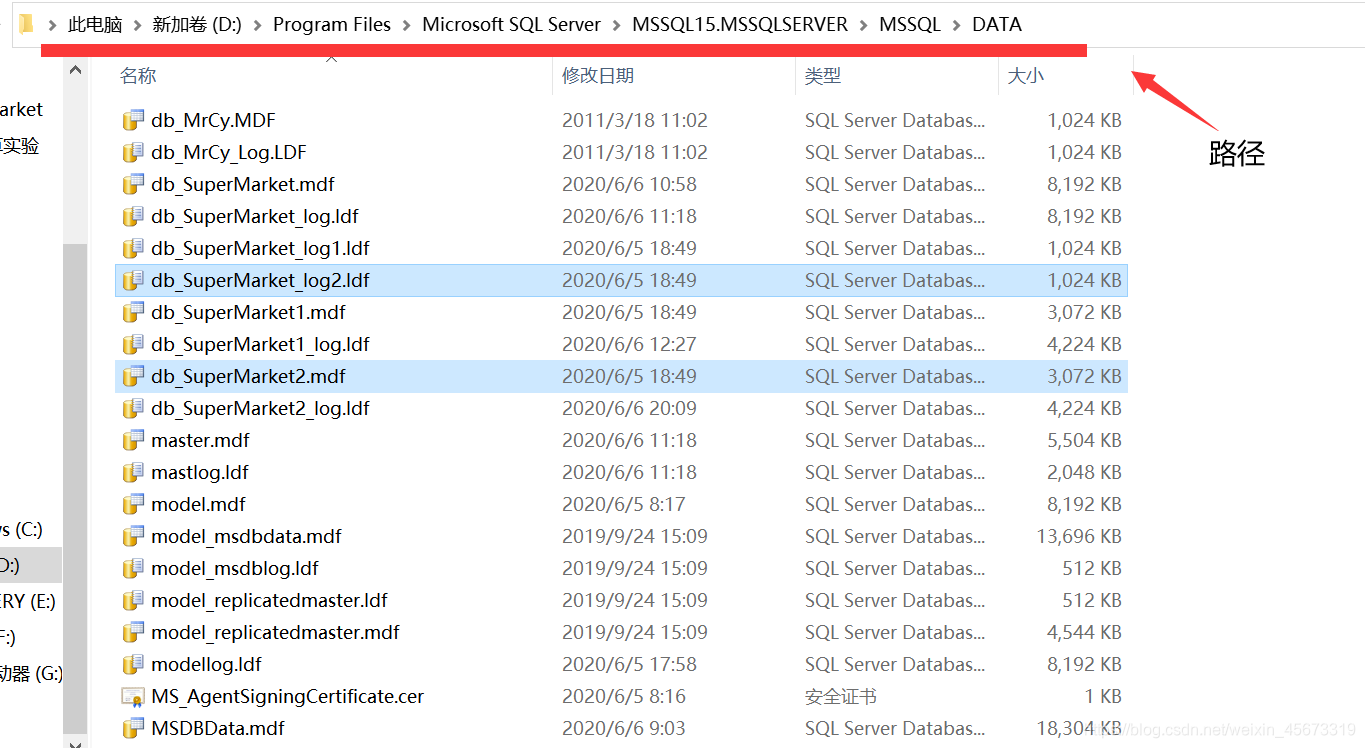Click the model.mdf file icon

[x=132, y=504]
